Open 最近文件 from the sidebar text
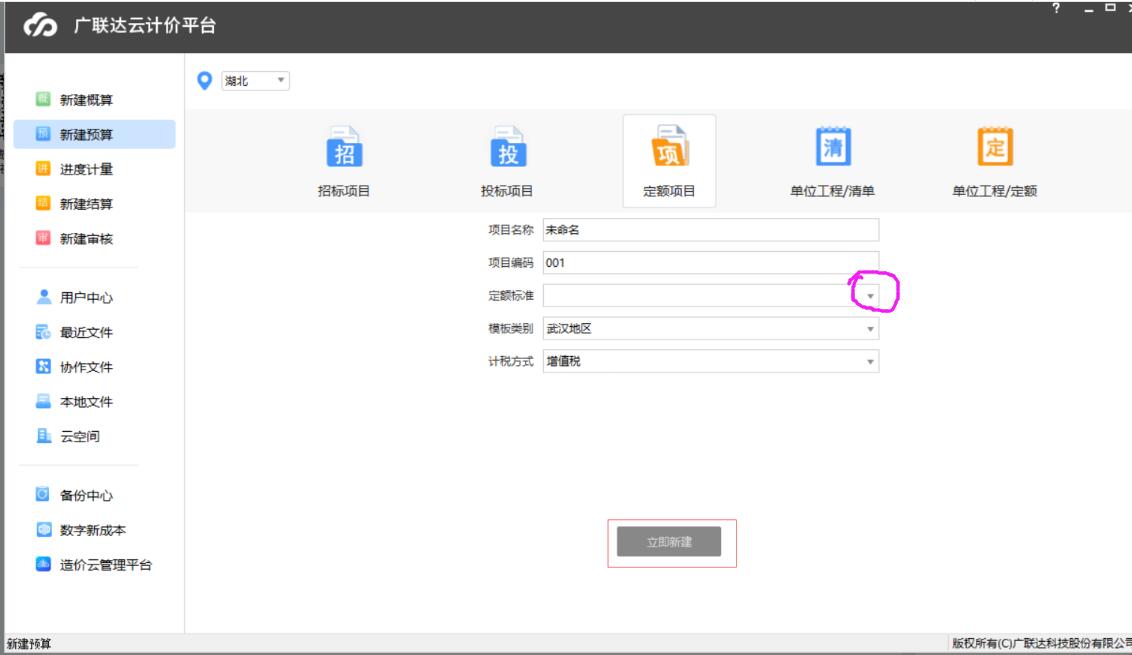This screenshot has height=655, width=1132. (x=87, y=332)
